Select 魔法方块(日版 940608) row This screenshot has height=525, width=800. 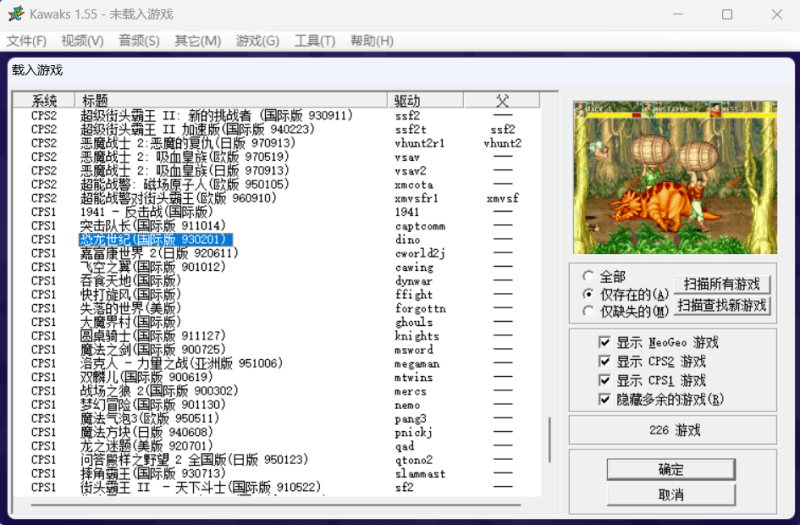pyautogui.click(x=276, y=432)
